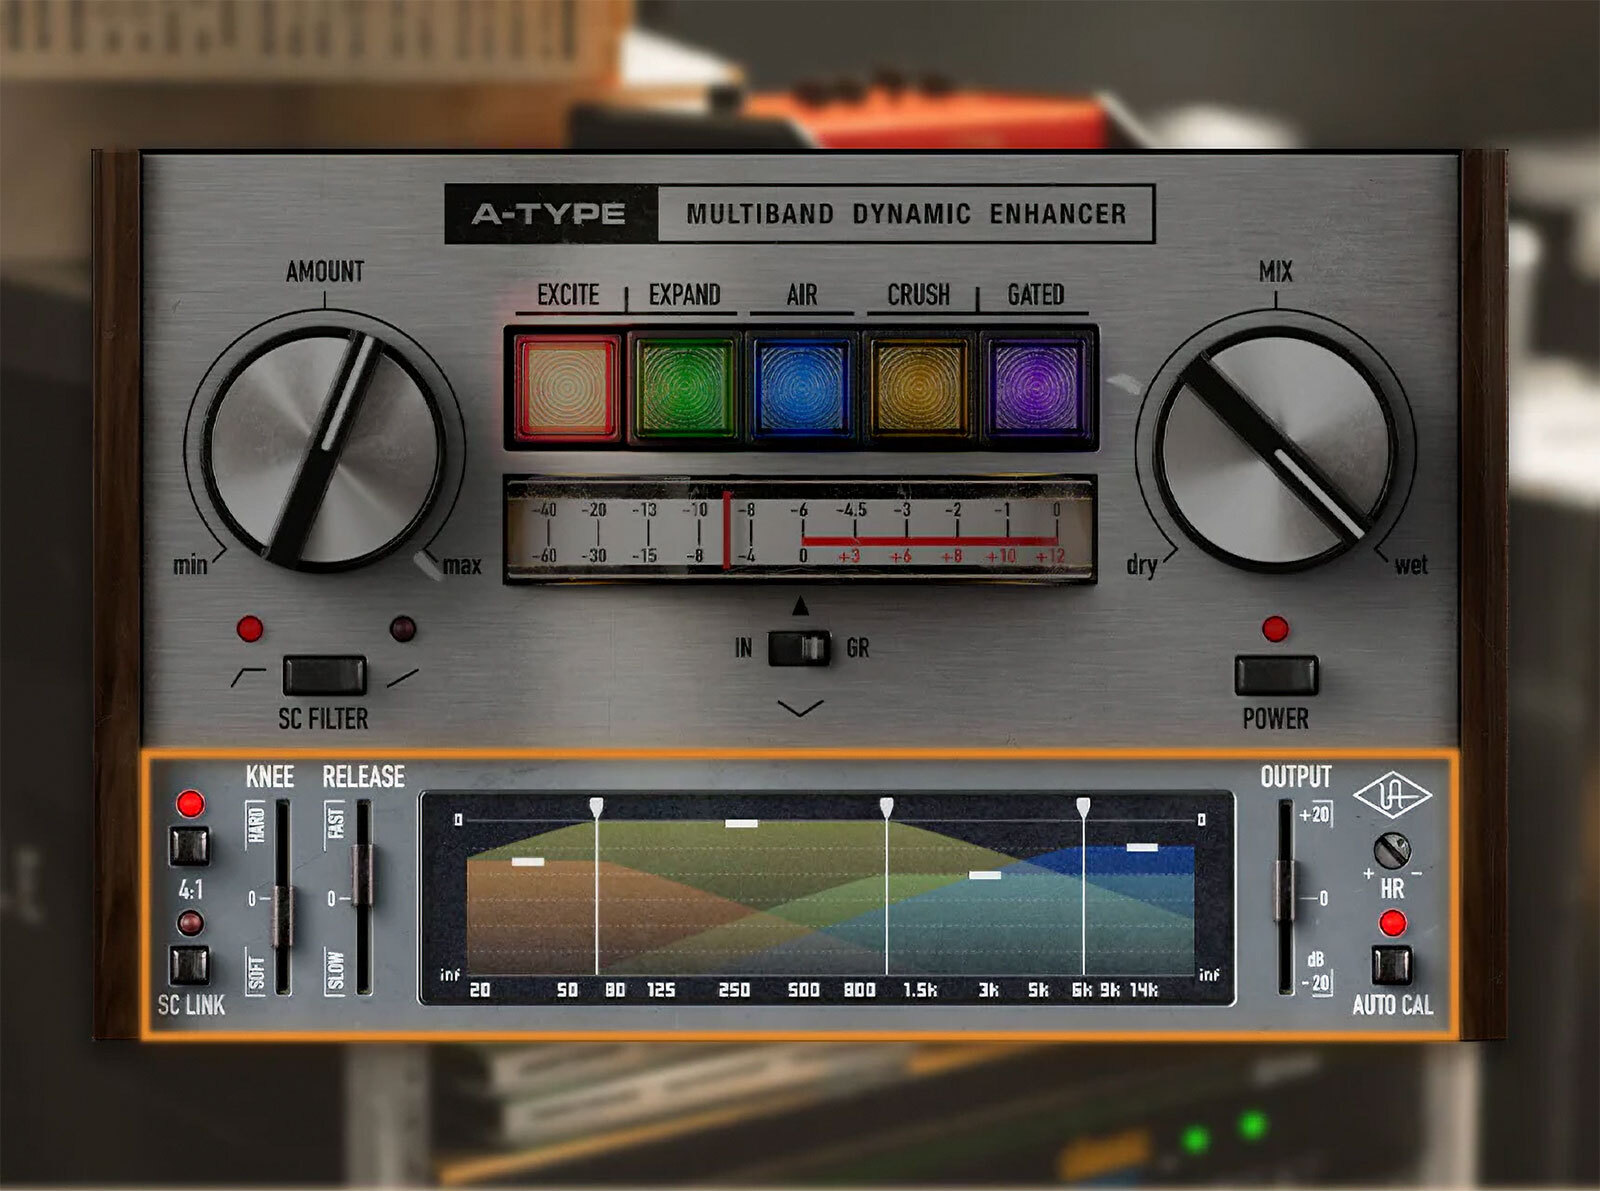Click the FAST label on RELEASE slider
Image resolution: width=1600 pixels, height=1191 pixels.
point(336,823)
